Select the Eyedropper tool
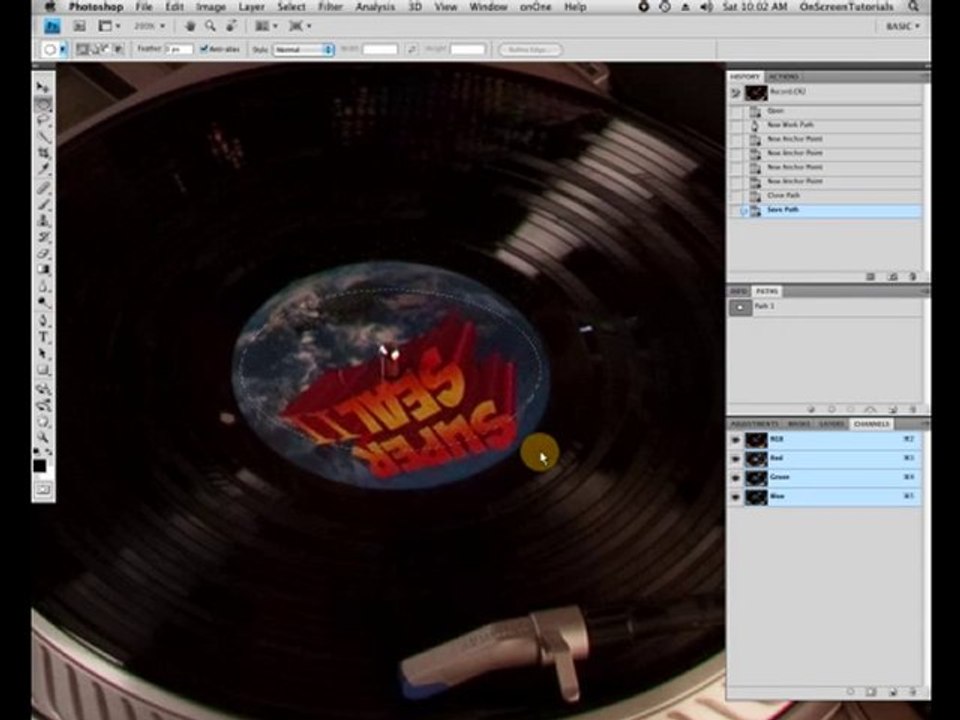 click(43, 170)
